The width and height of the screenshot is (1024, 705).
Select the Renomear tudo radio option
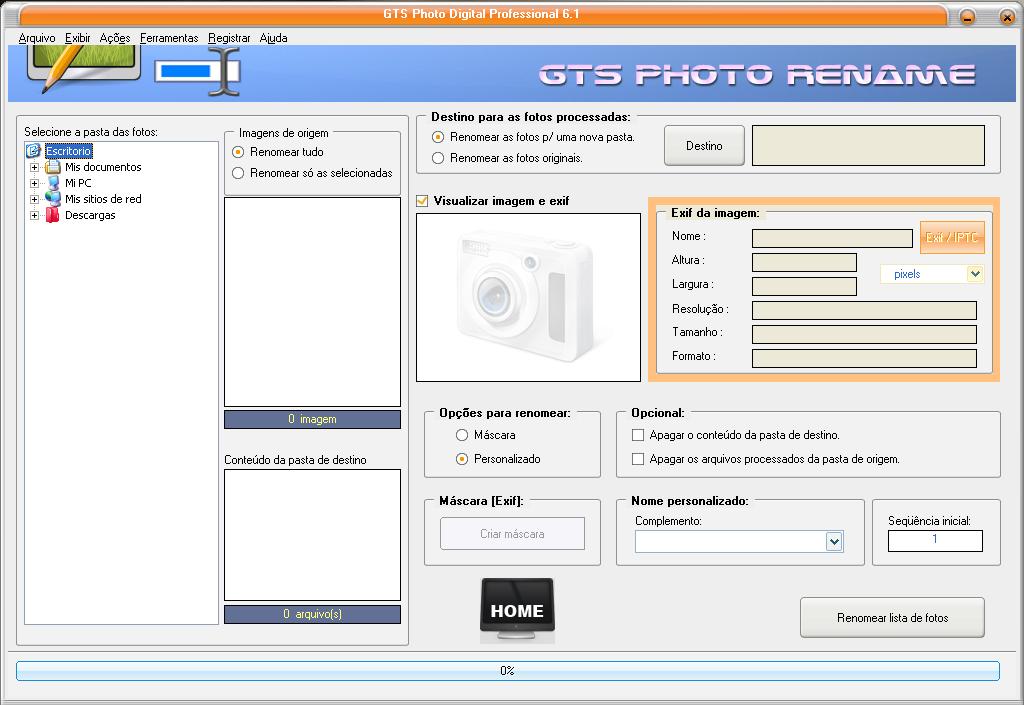(238, 152)
